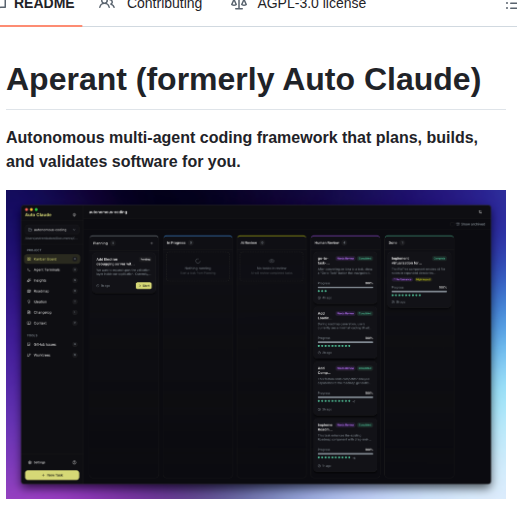This screenshot has height=518, width=517.
Task: Switch to the README tab
Action: point(40,5)
